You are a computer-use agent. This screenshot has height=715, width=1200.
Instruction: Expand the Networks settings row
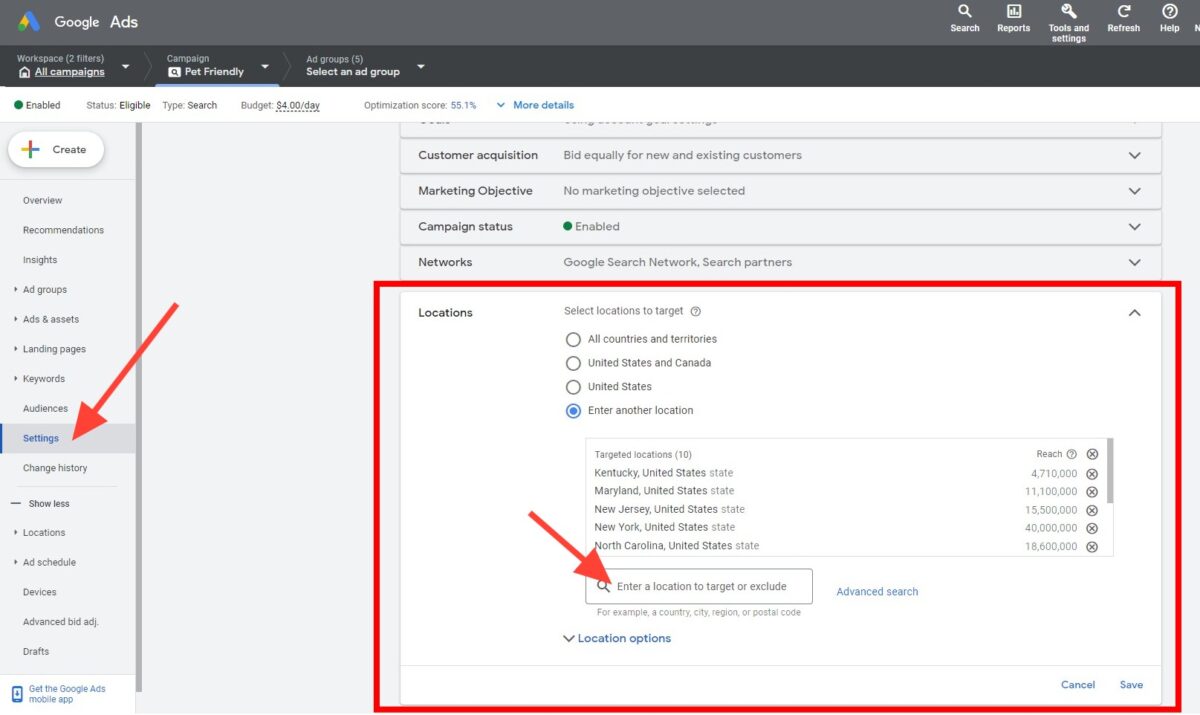point(1134,262)
